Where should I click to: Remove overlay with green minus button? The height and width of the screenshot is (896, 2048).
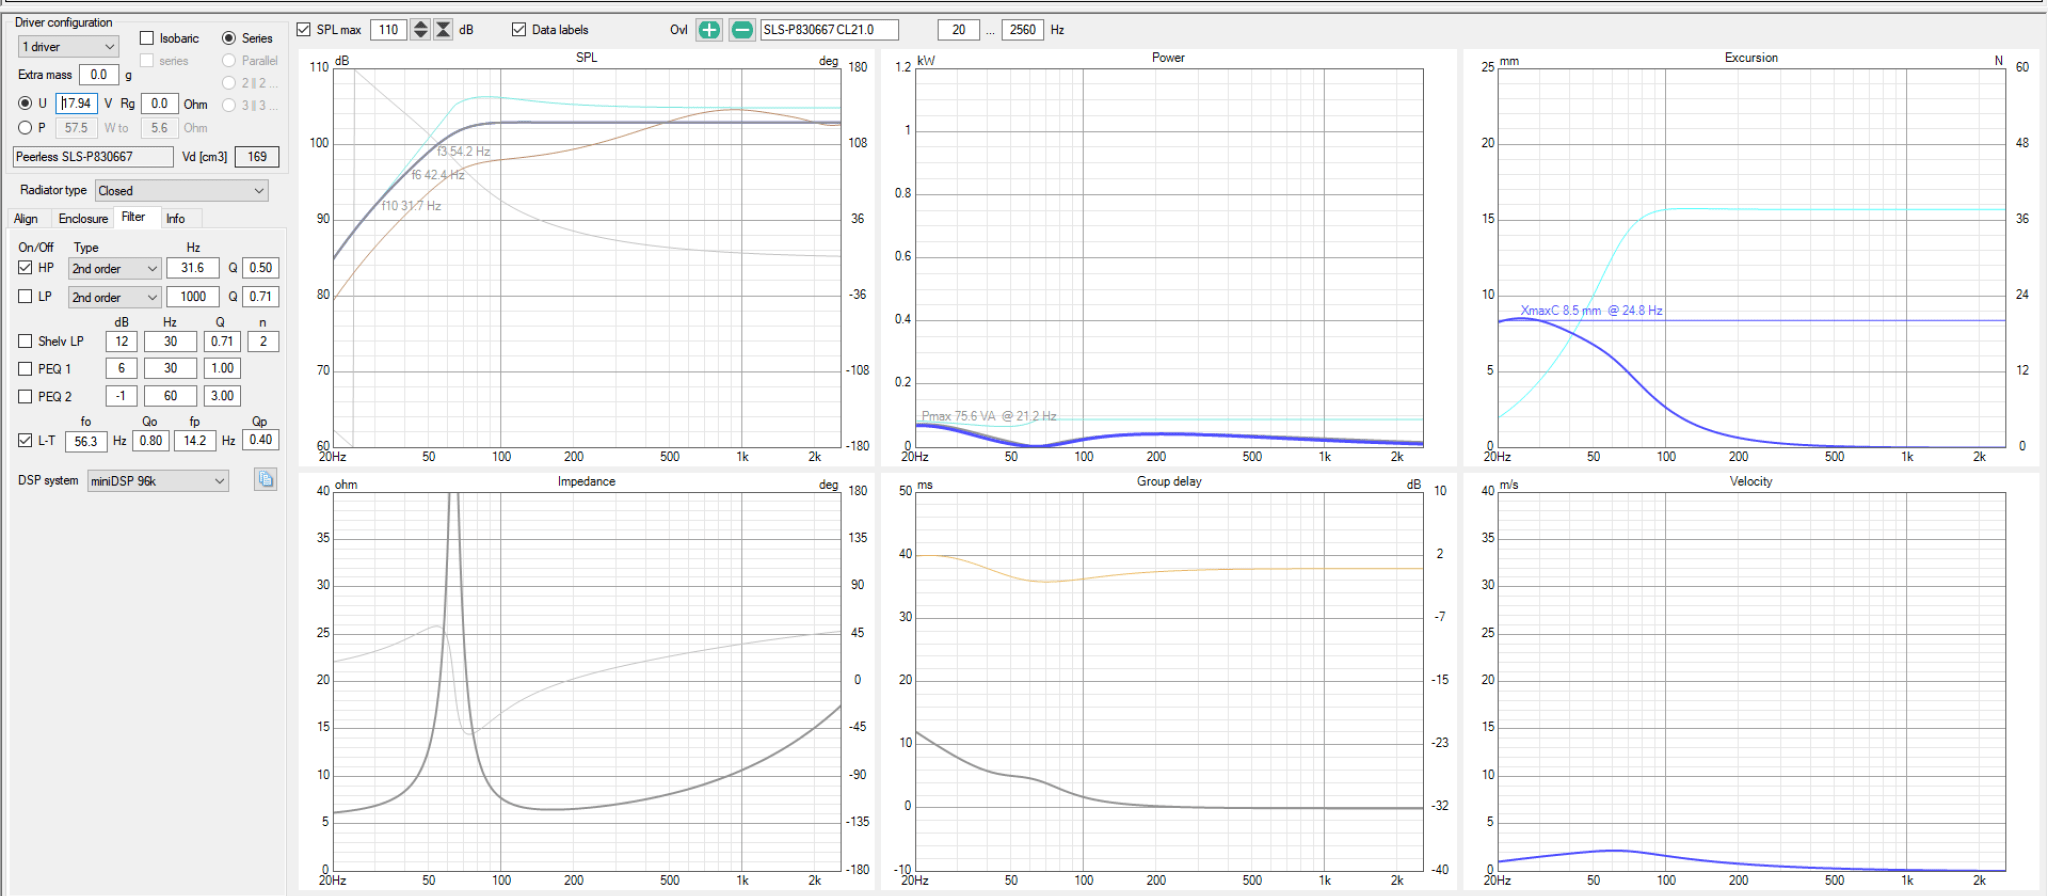[x=742, y=30]
